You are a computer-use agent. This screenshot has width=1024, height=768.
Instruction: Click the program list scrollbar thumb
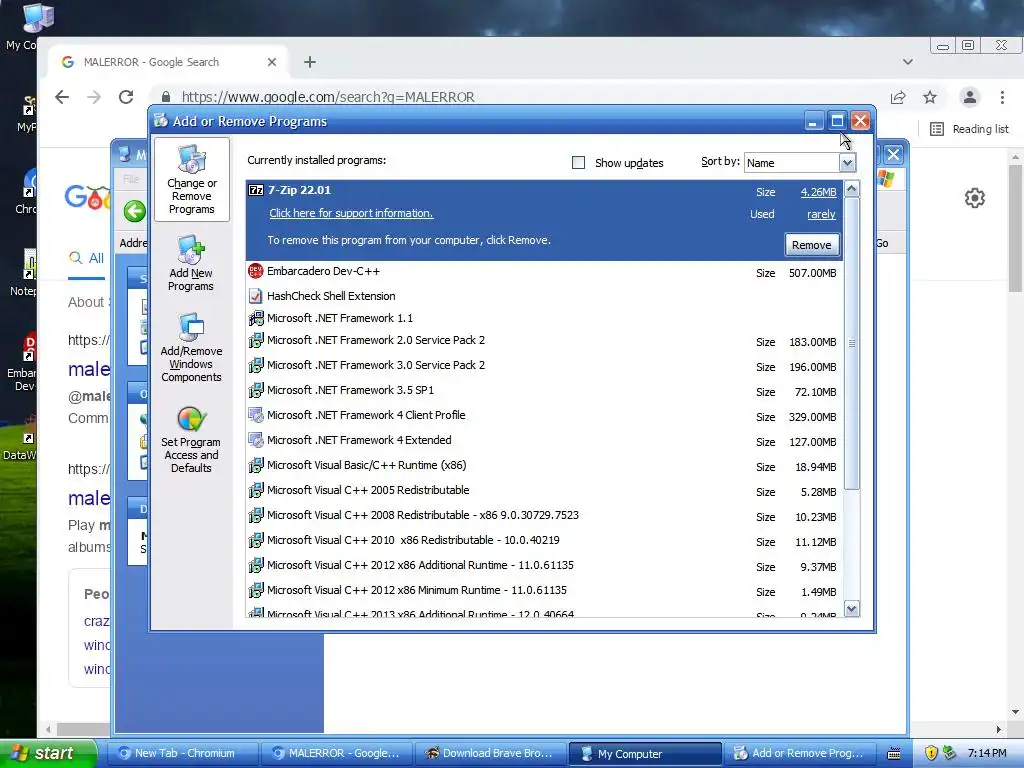[x=852, y=344]
